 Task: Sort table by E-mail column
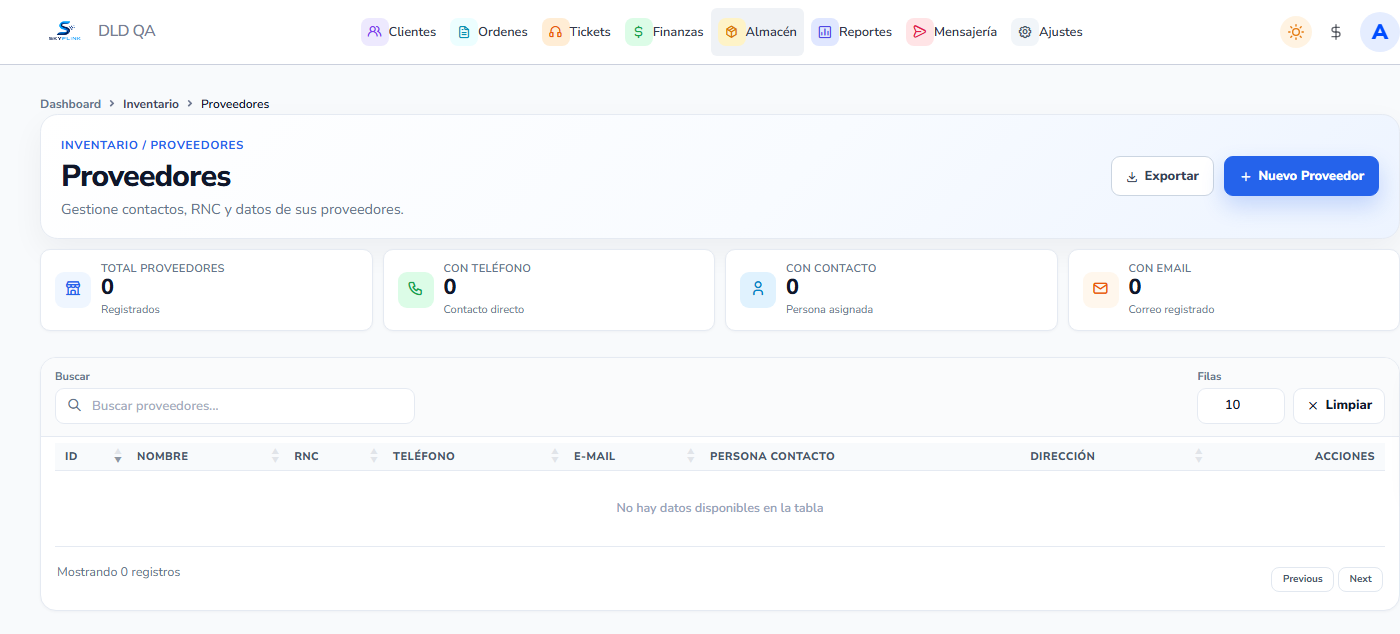(632, 456)
